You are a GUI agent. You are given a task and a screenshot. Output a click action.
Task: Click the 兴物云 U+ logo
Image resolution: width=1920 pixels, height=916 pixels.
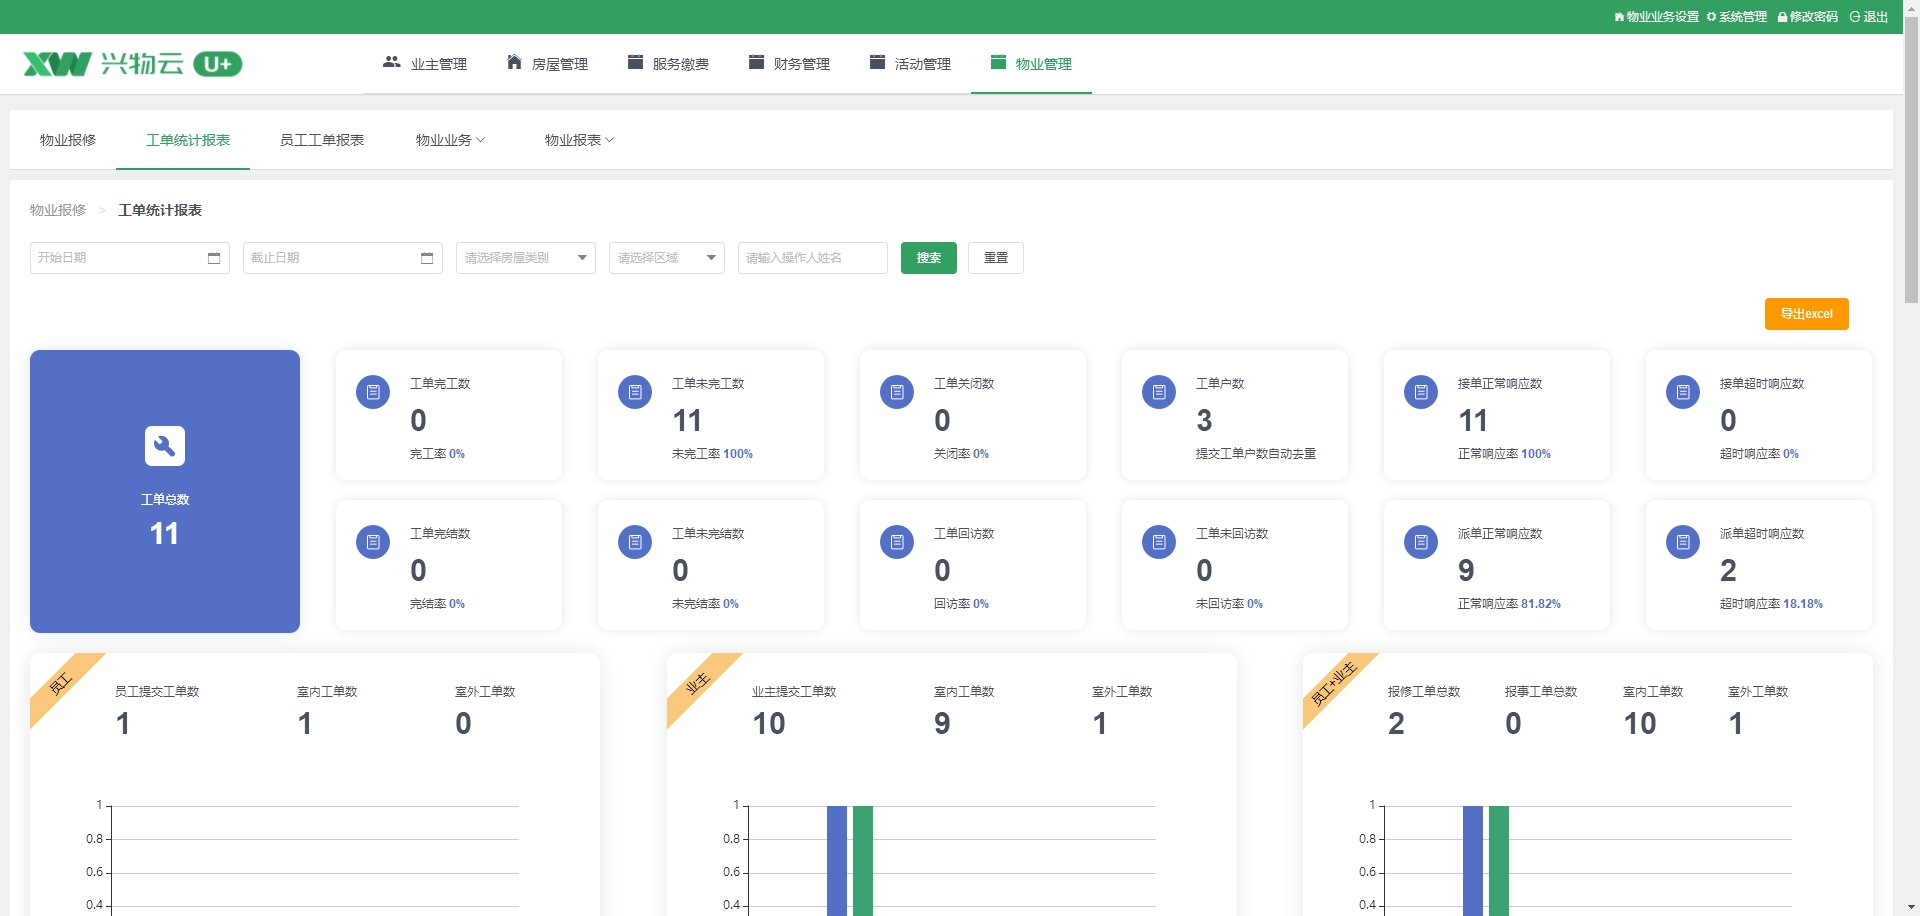pos(133,64)
